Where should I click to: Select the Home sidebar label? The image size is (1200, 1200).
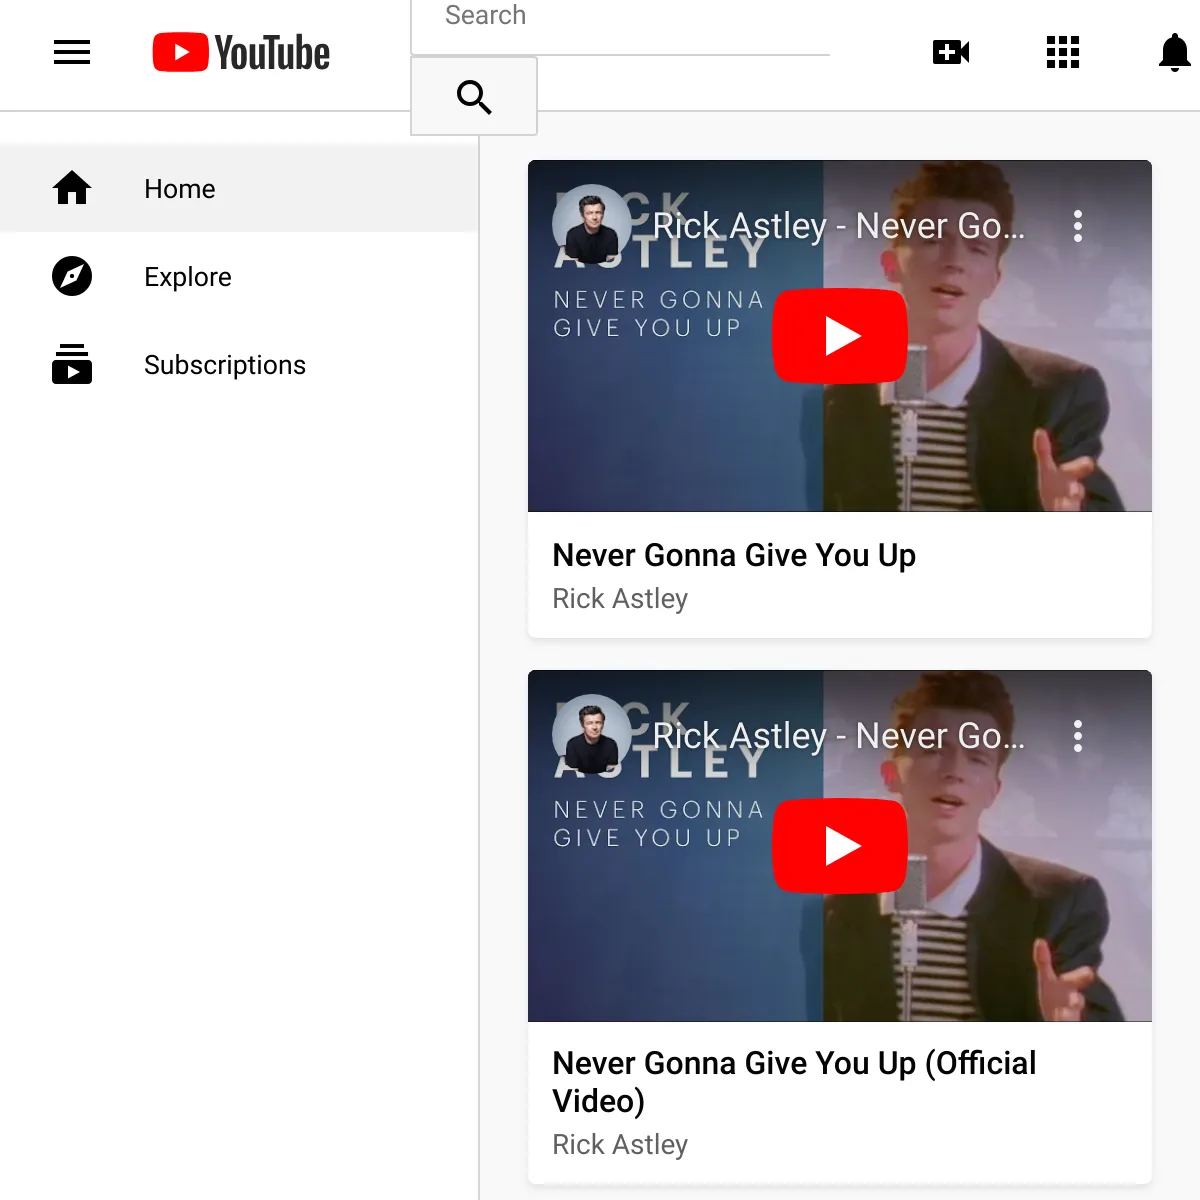(180, 189)
